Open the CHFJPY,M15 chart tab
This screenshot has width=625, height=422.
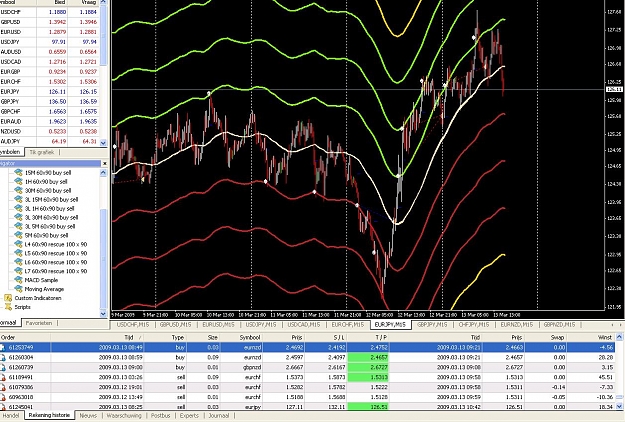(474, 325)
